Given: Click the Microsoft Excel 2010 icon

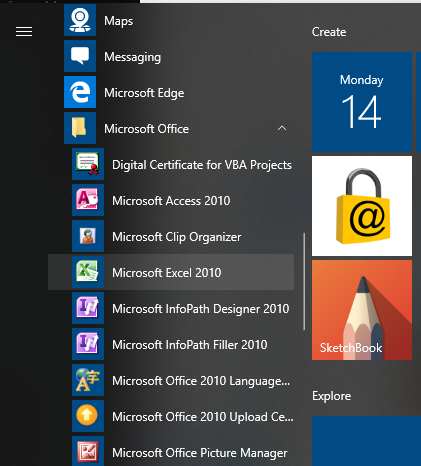Looking at the screenshot, I should point(88,272).
